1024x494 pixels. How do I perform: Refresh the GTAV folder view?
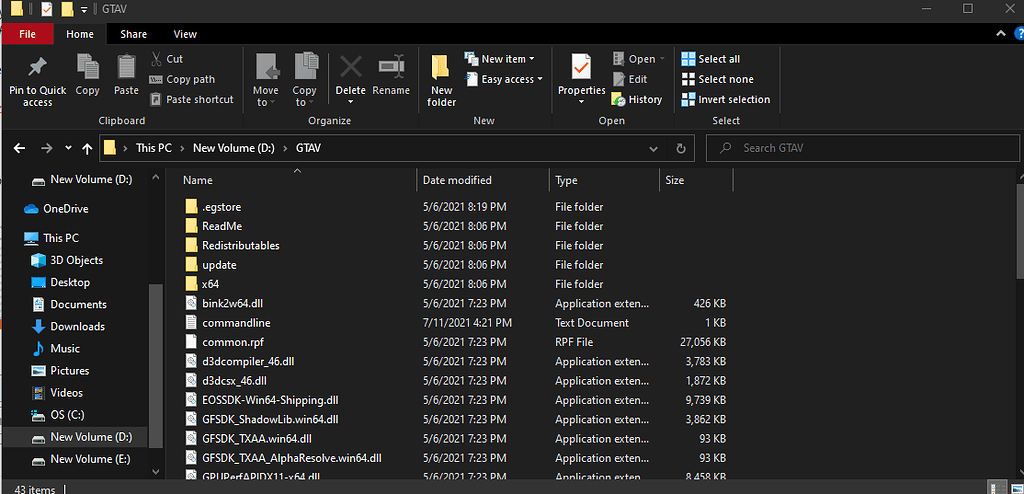click(x=680, y=148)
